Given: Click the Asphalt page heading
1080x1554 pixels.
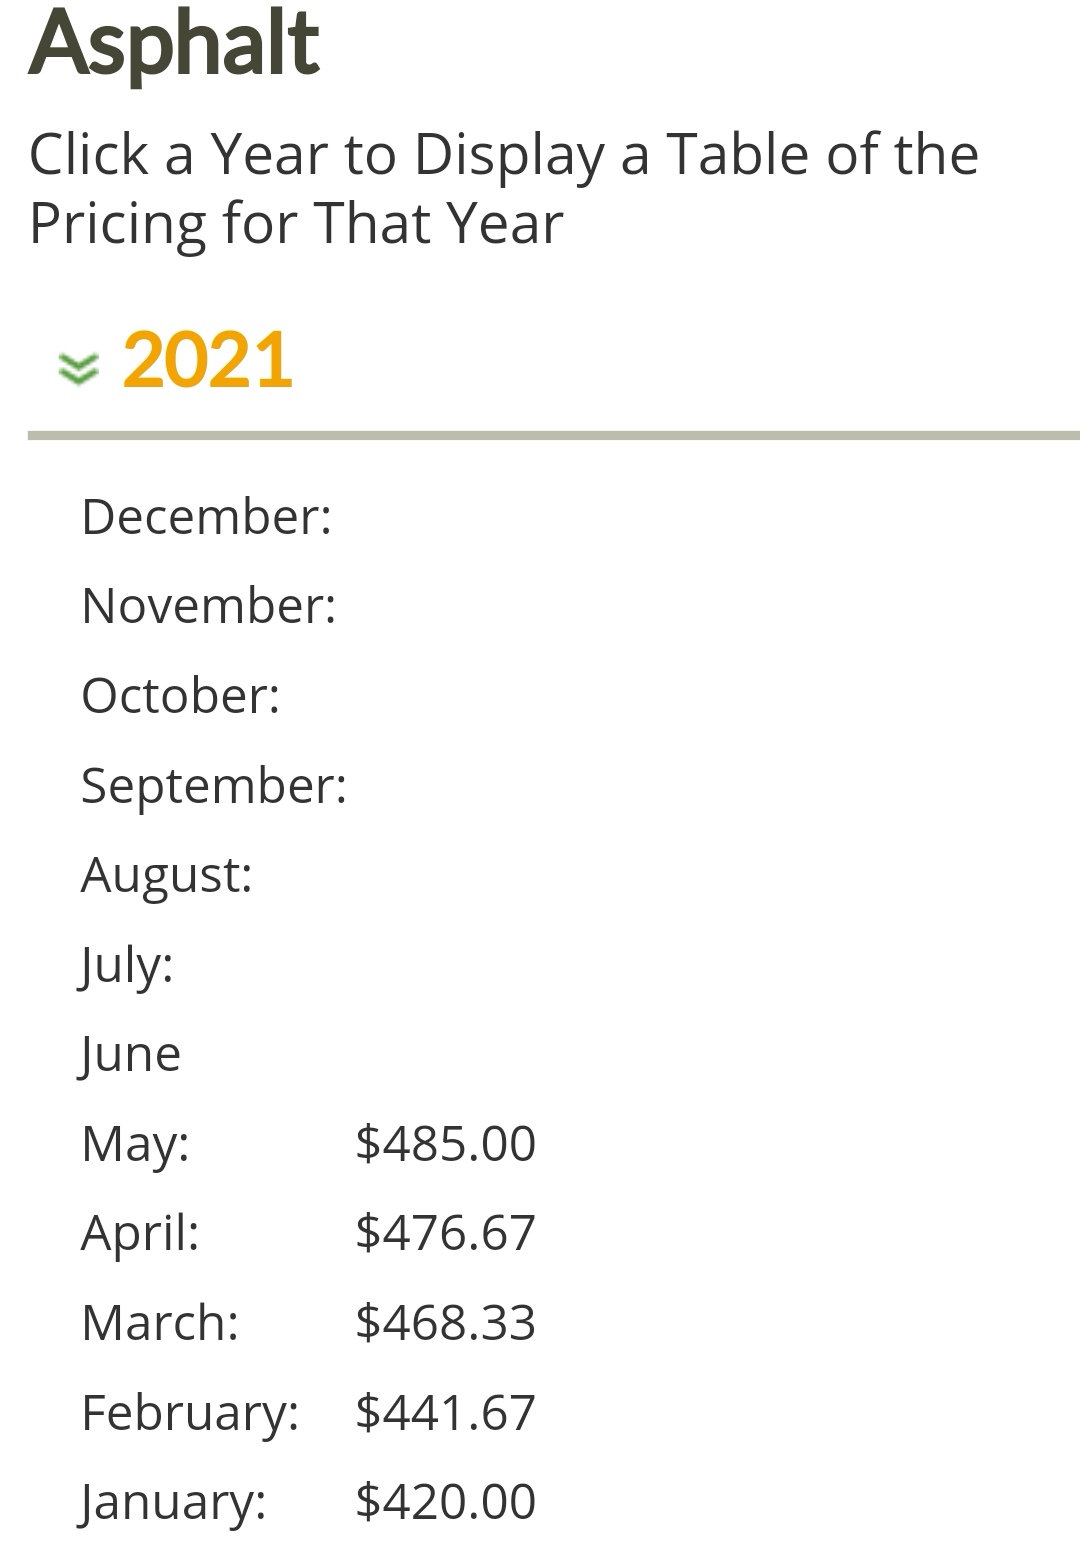Looking at the screenshot, I should click(x=174, y=44).
